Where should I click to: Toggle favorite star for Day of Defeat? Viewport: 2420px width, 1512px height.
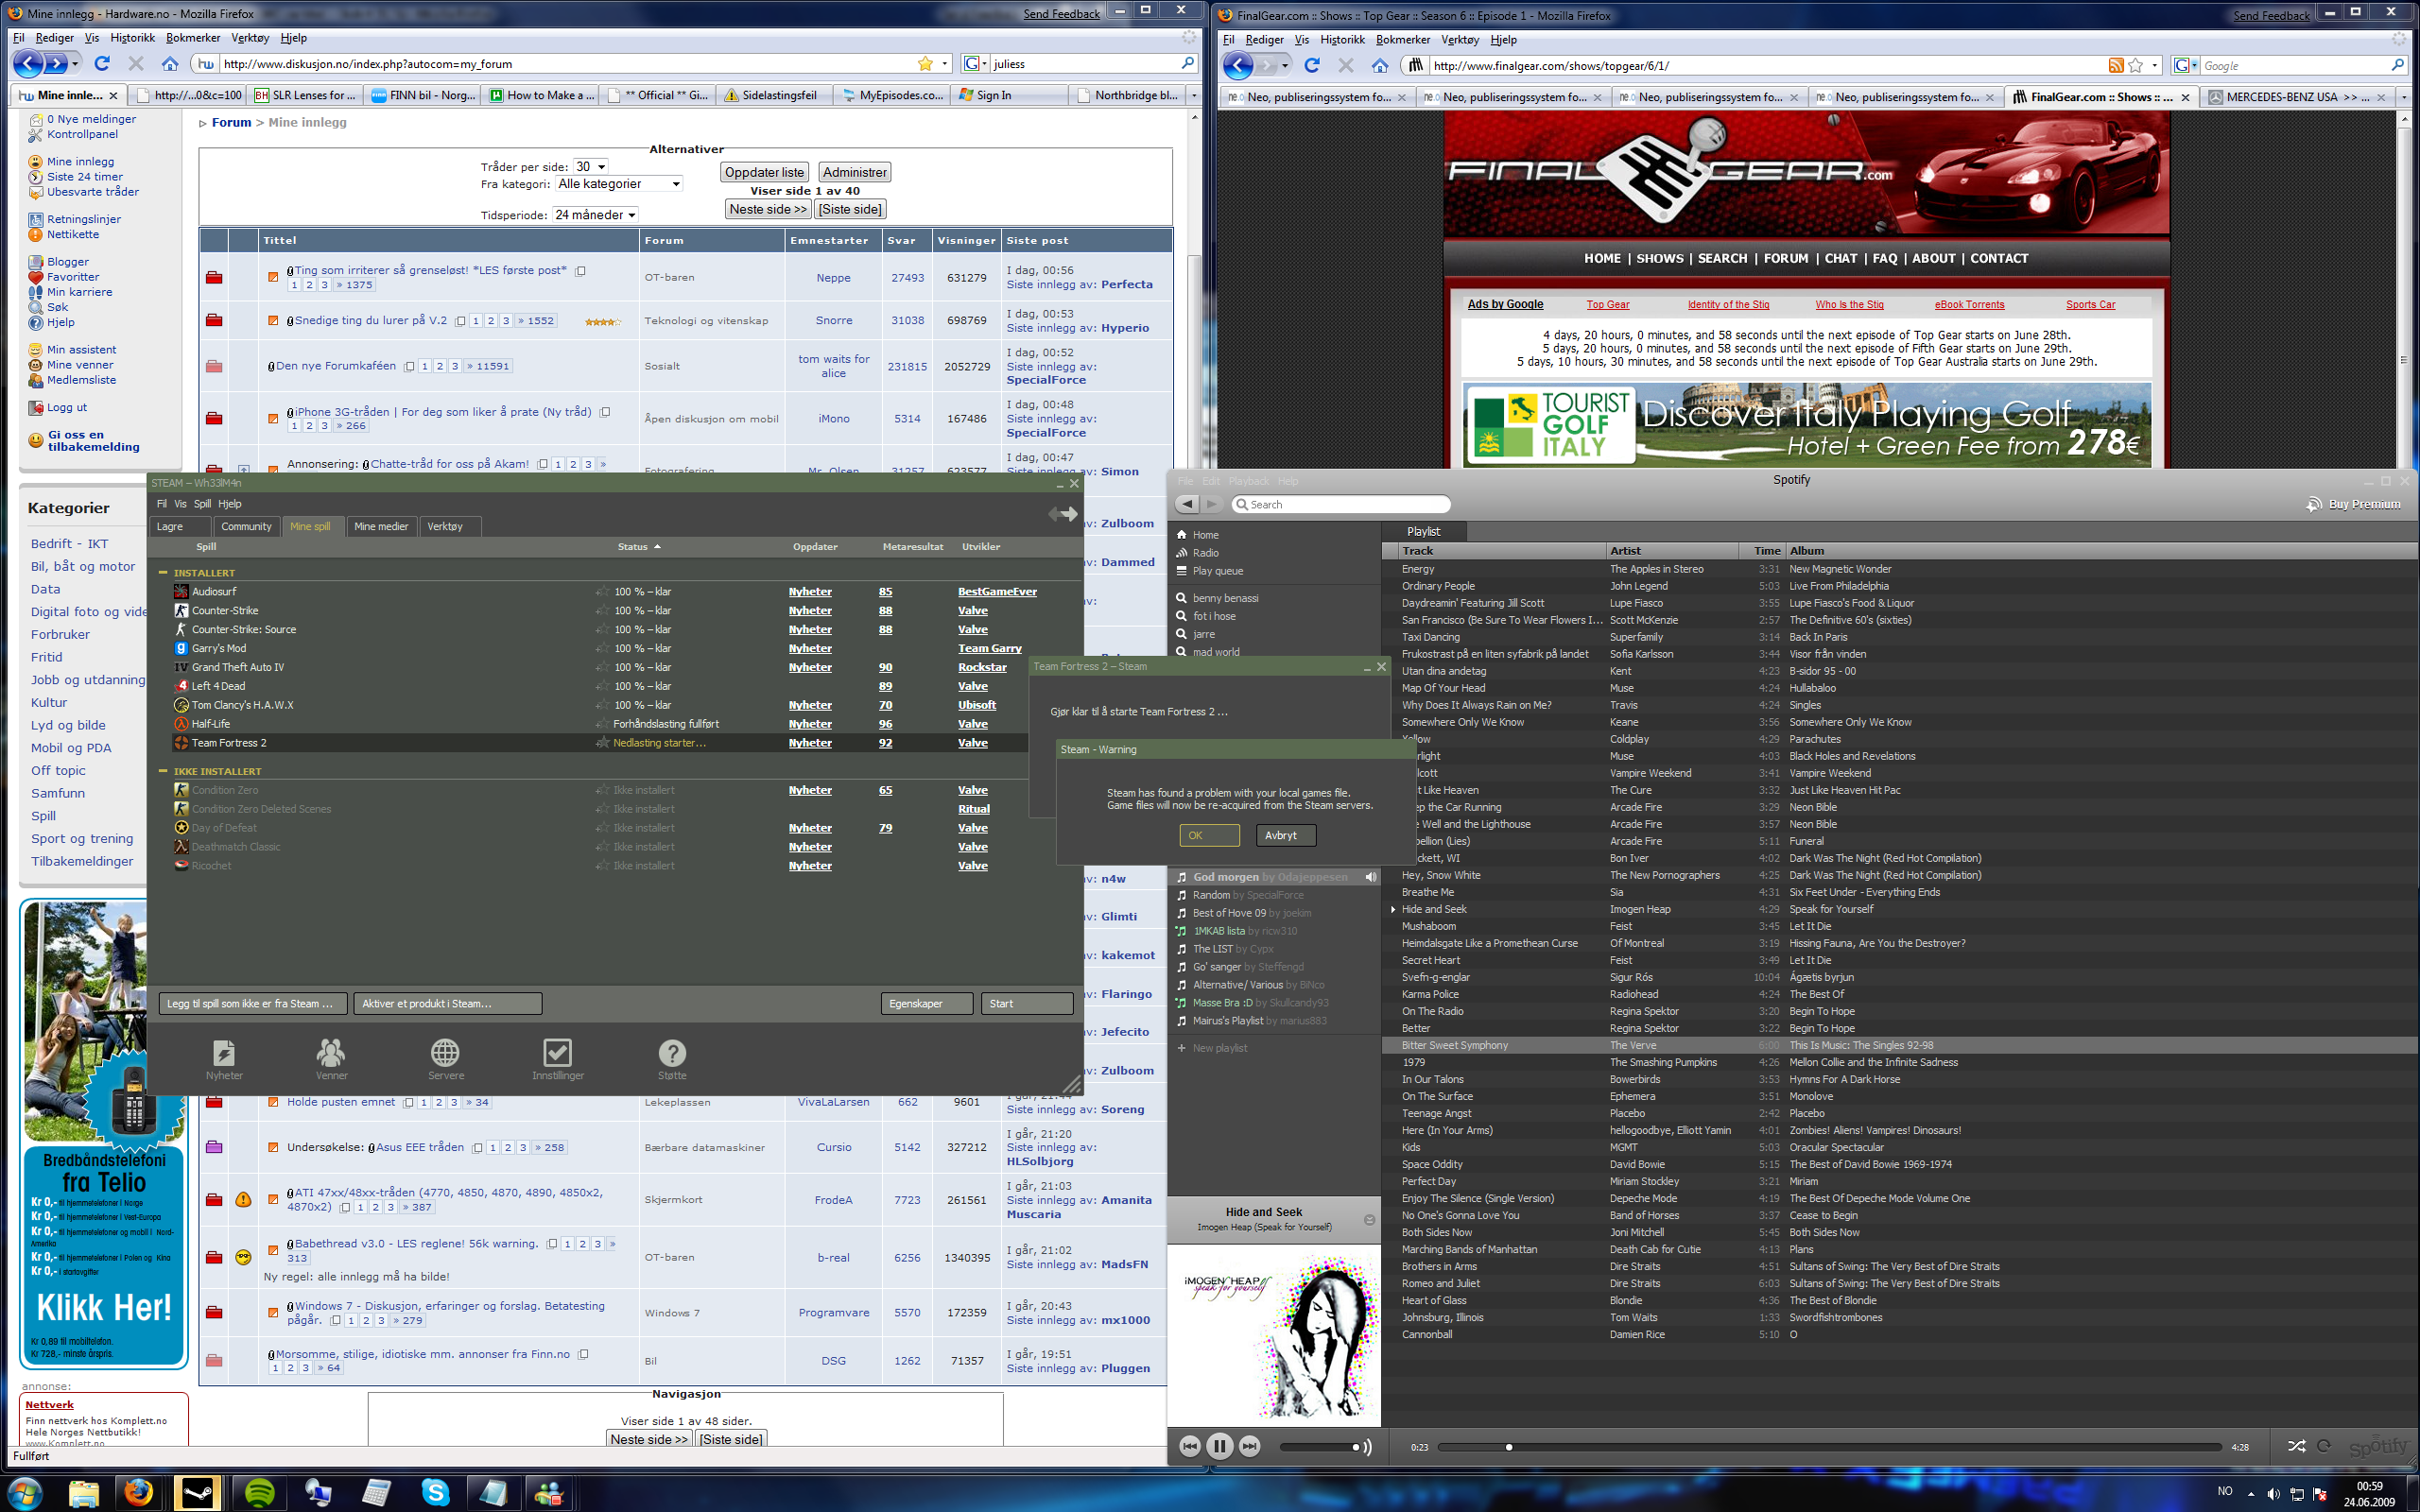click(x=602, y=828)
